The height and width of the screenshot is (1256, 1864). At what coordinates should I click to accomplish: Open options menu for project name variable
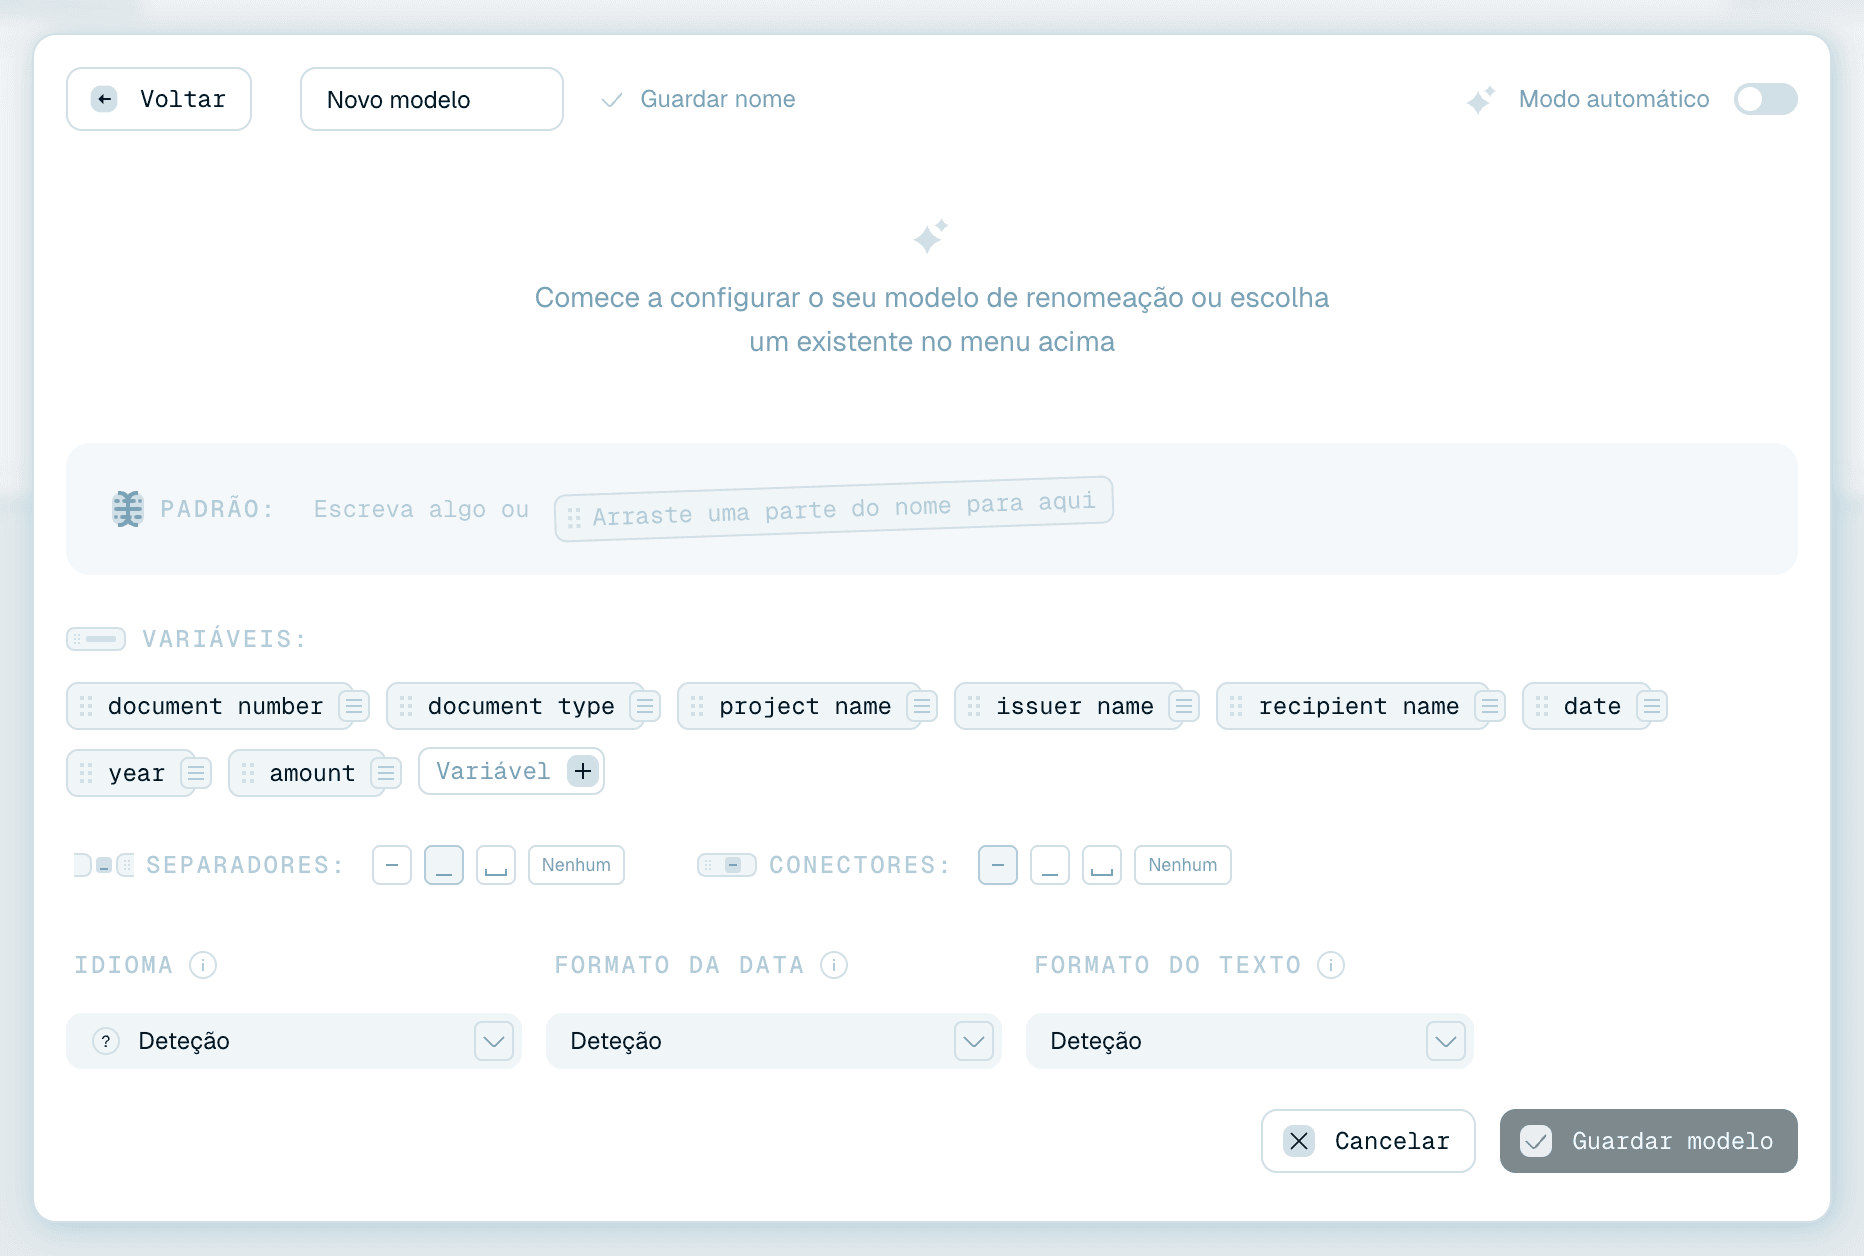[x=922, y=706]
